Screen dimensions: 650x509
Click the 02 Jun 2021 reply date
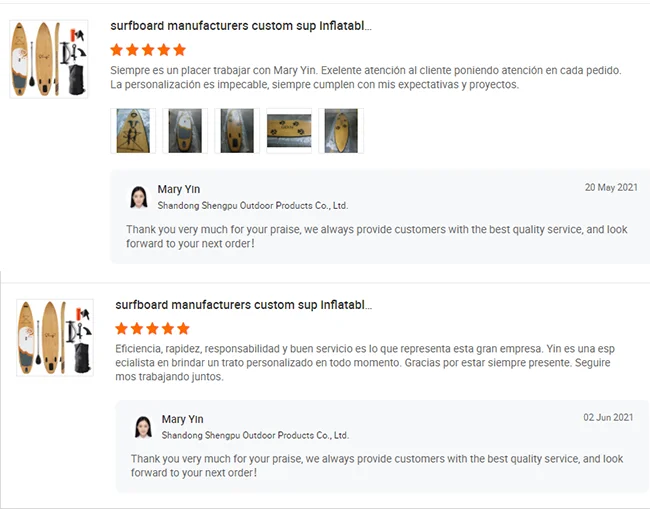tap(608, 417)
